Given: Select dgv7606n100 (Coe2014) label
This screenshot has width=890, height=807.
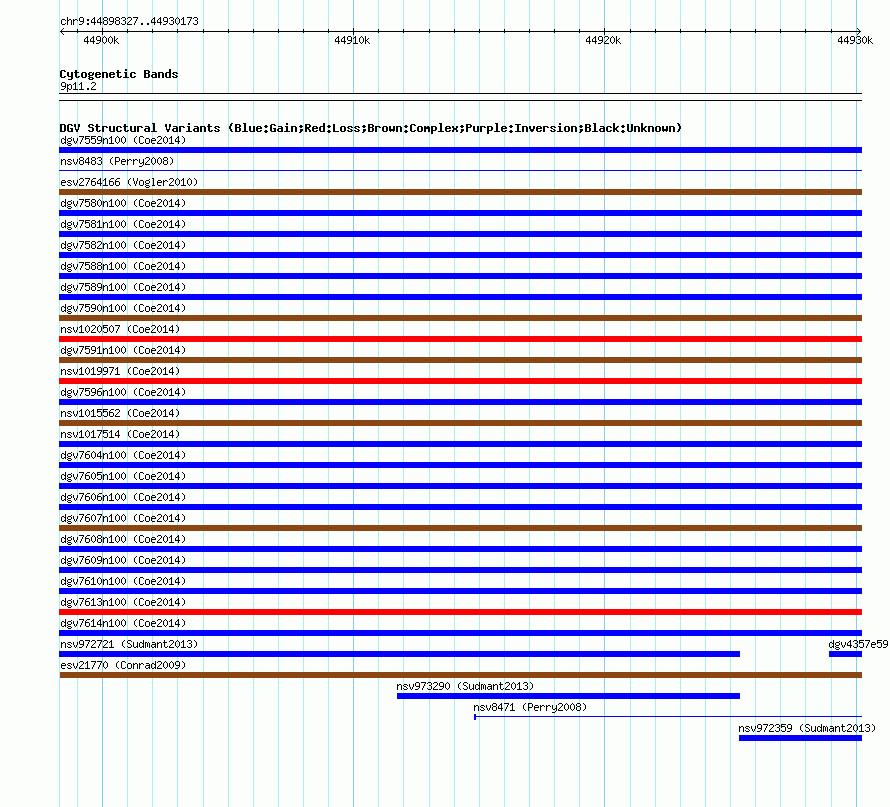Looking at the screenshot, I should (123, 497).
